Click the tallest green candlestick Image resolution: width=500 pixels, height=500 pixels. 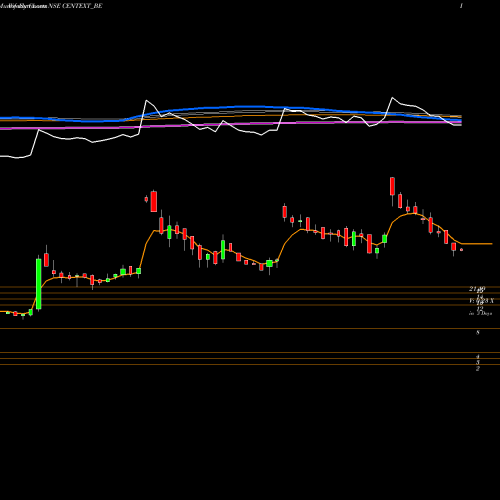[39, 284]
